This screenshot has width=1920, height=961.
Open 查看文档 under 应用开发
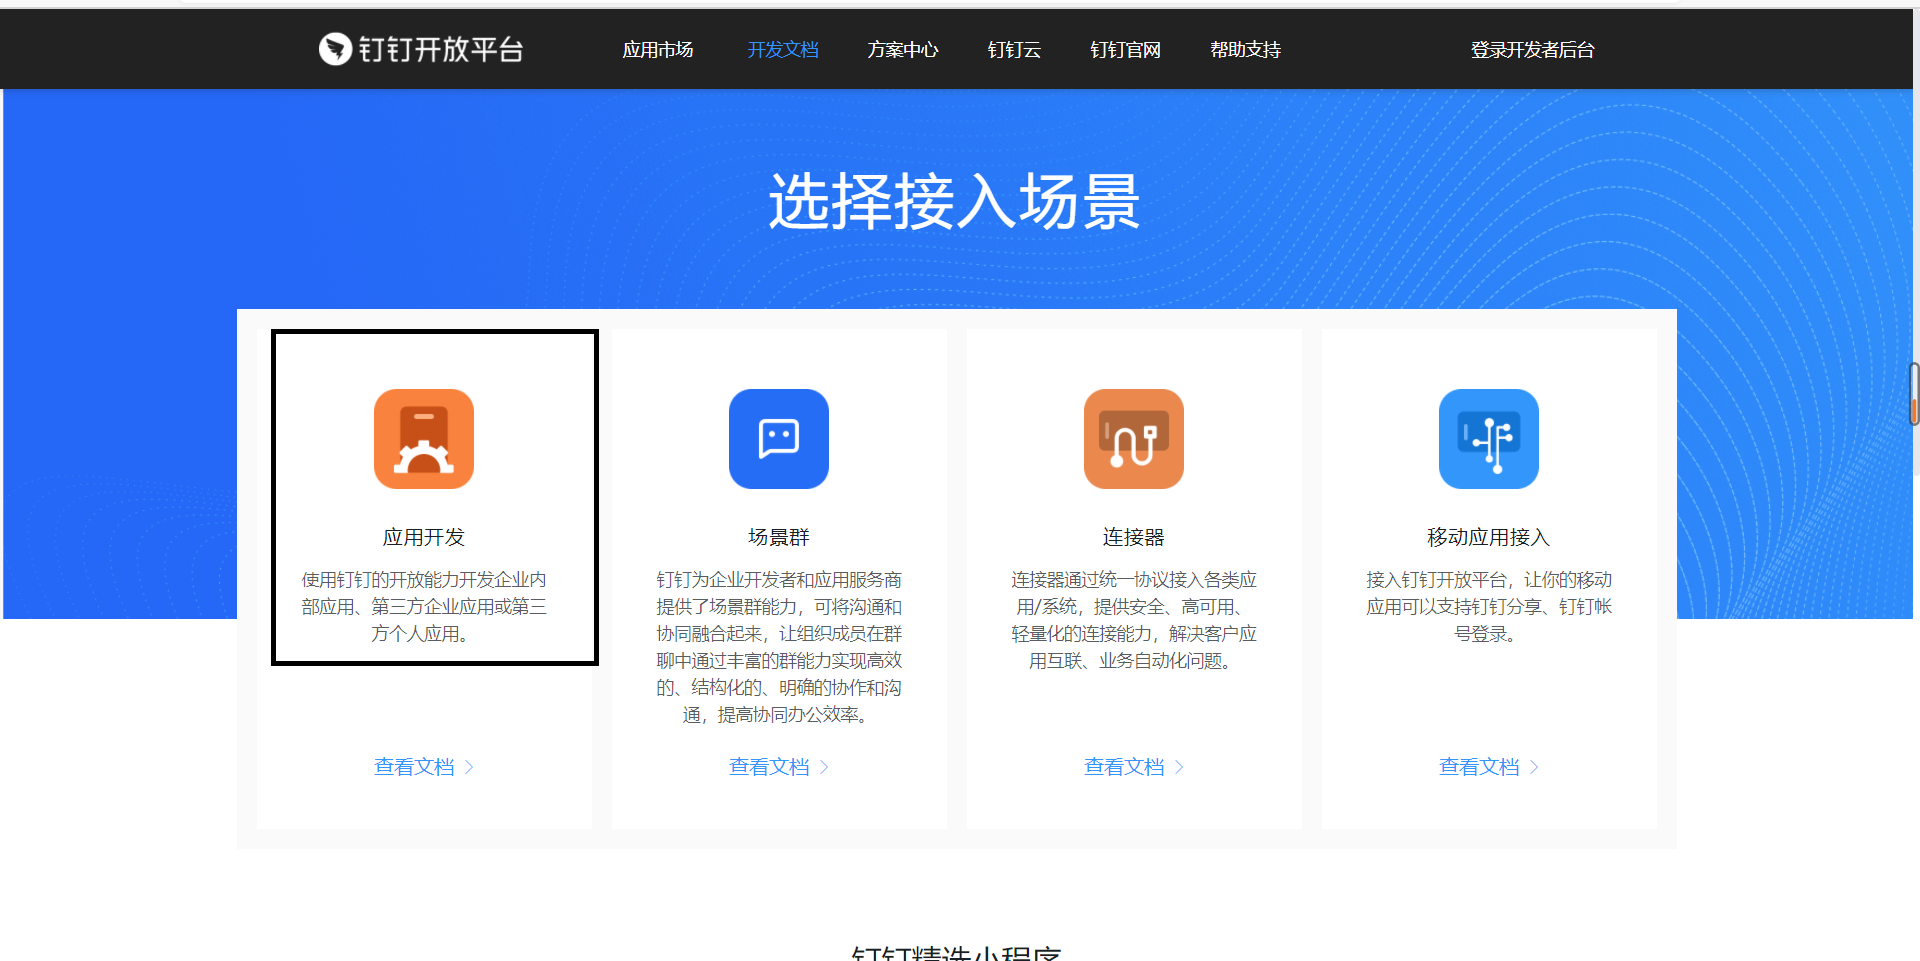click(x=414, y=766)
